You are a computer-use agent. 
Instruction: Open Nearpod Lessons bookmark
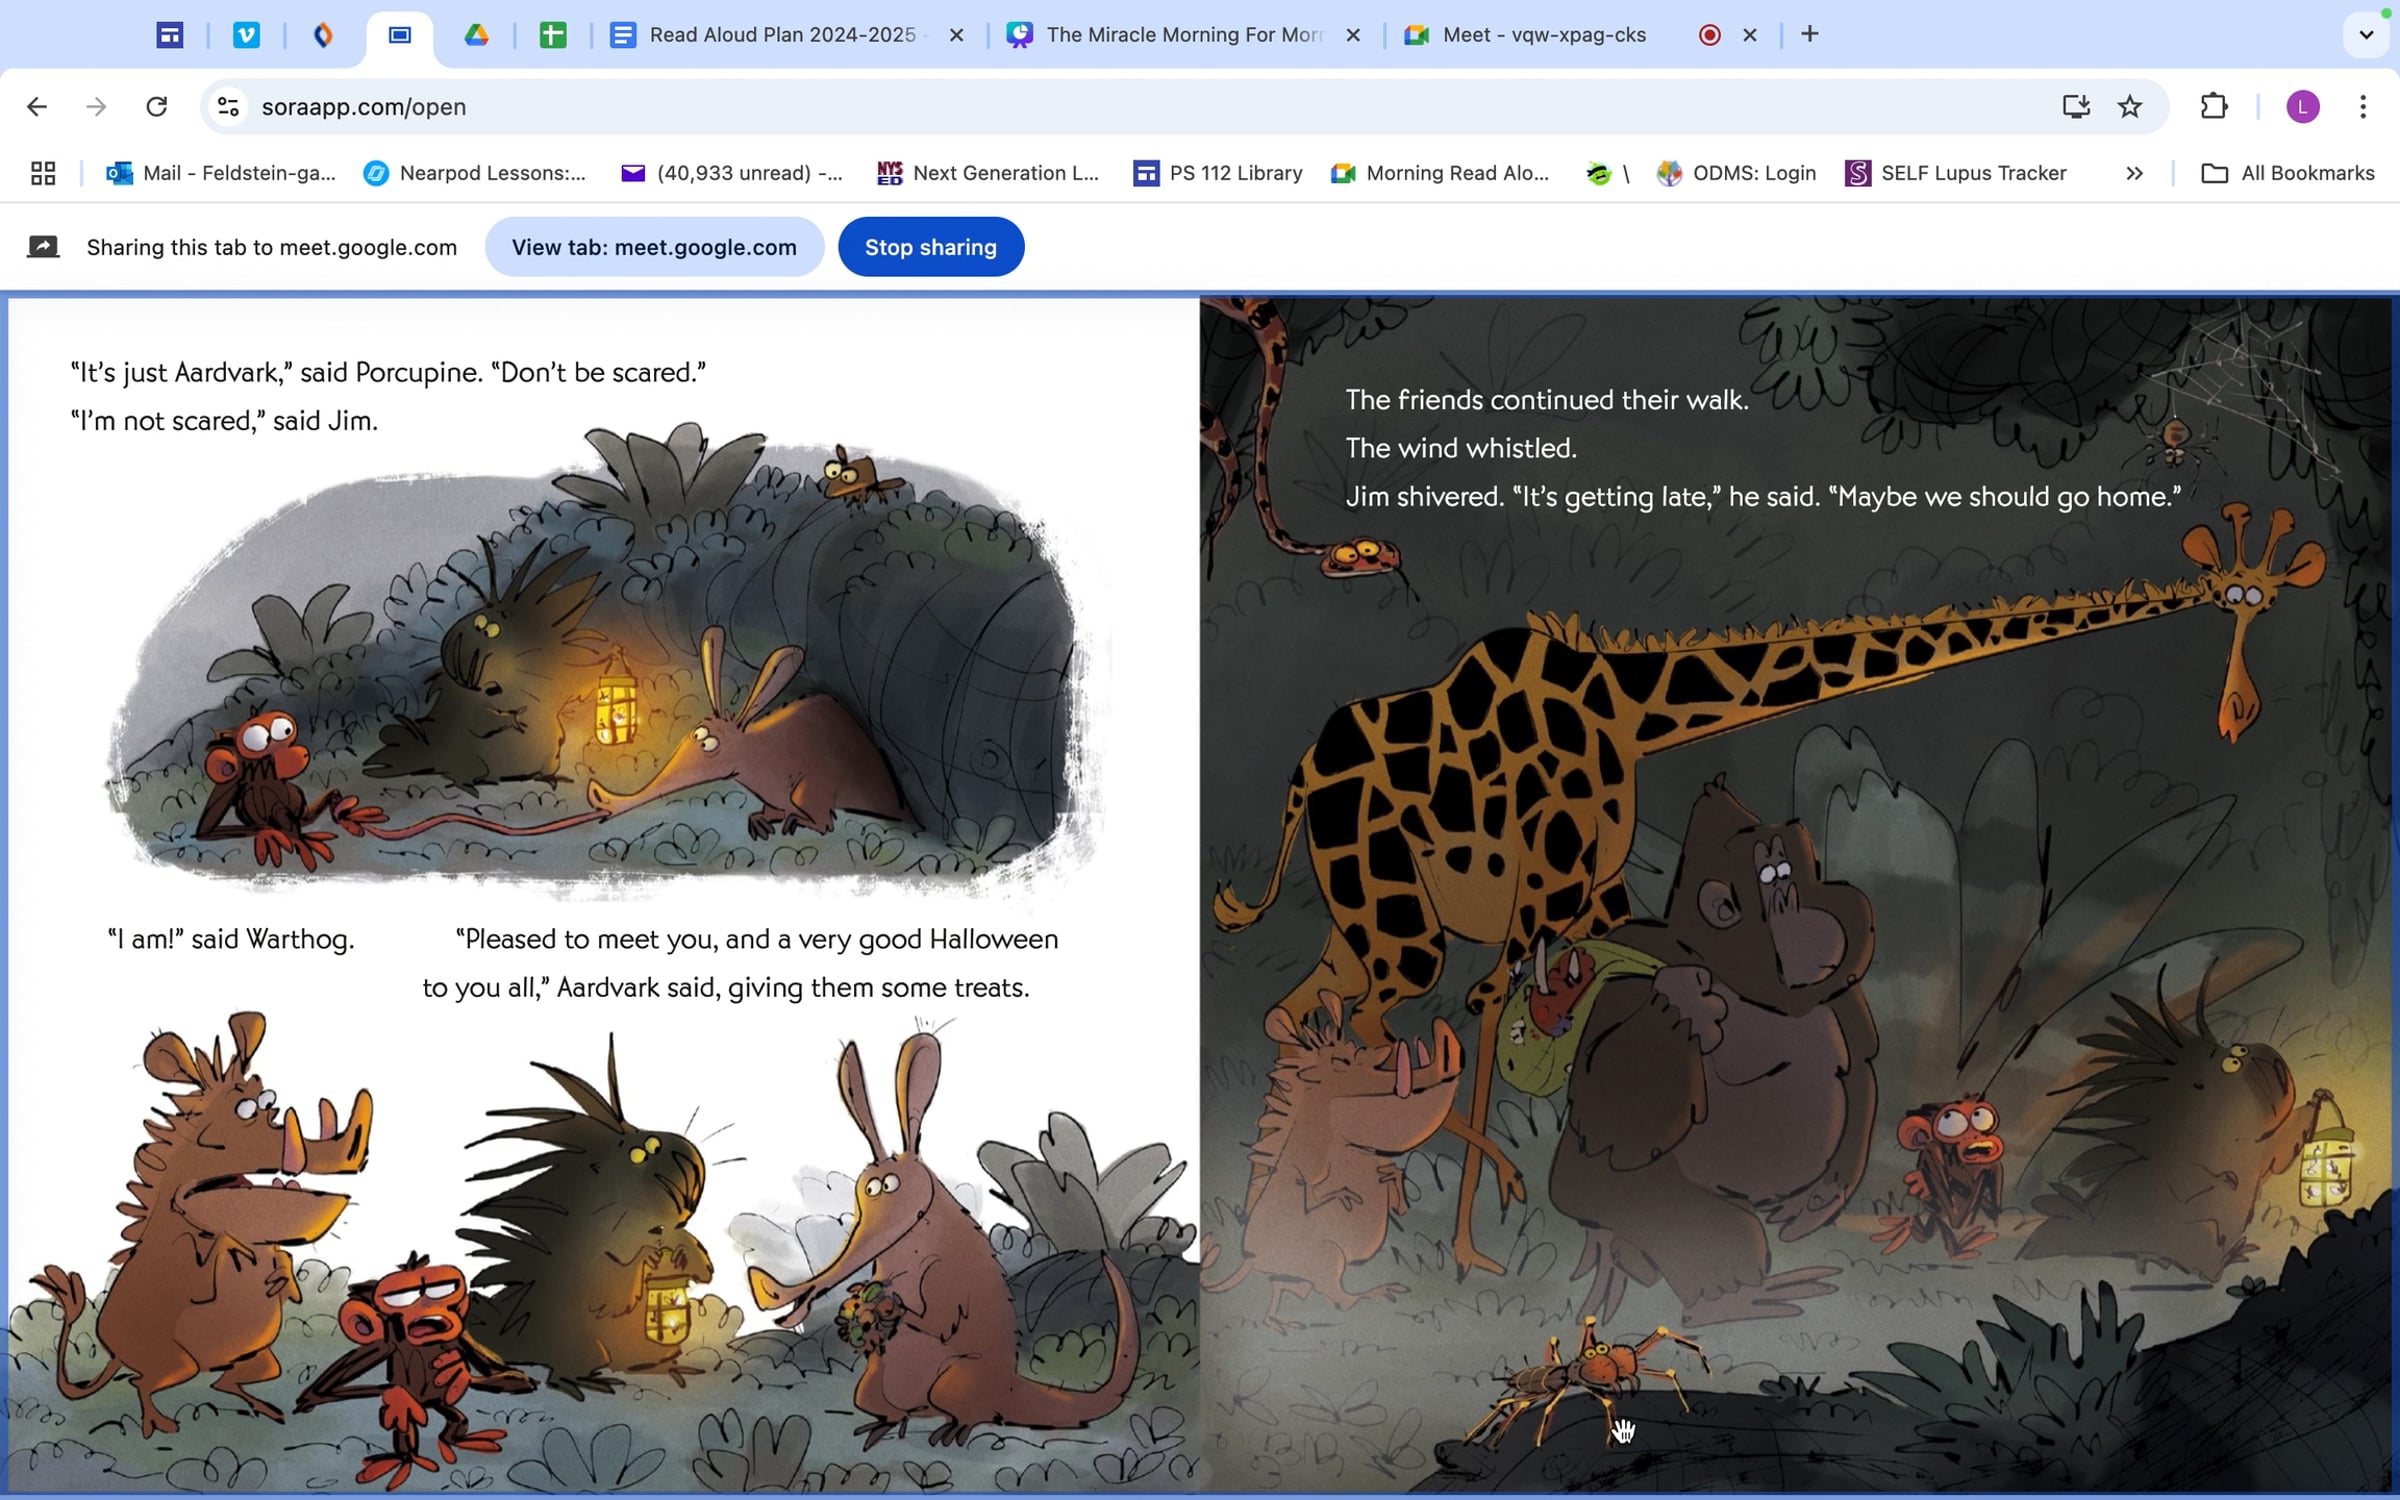[475, 173]
